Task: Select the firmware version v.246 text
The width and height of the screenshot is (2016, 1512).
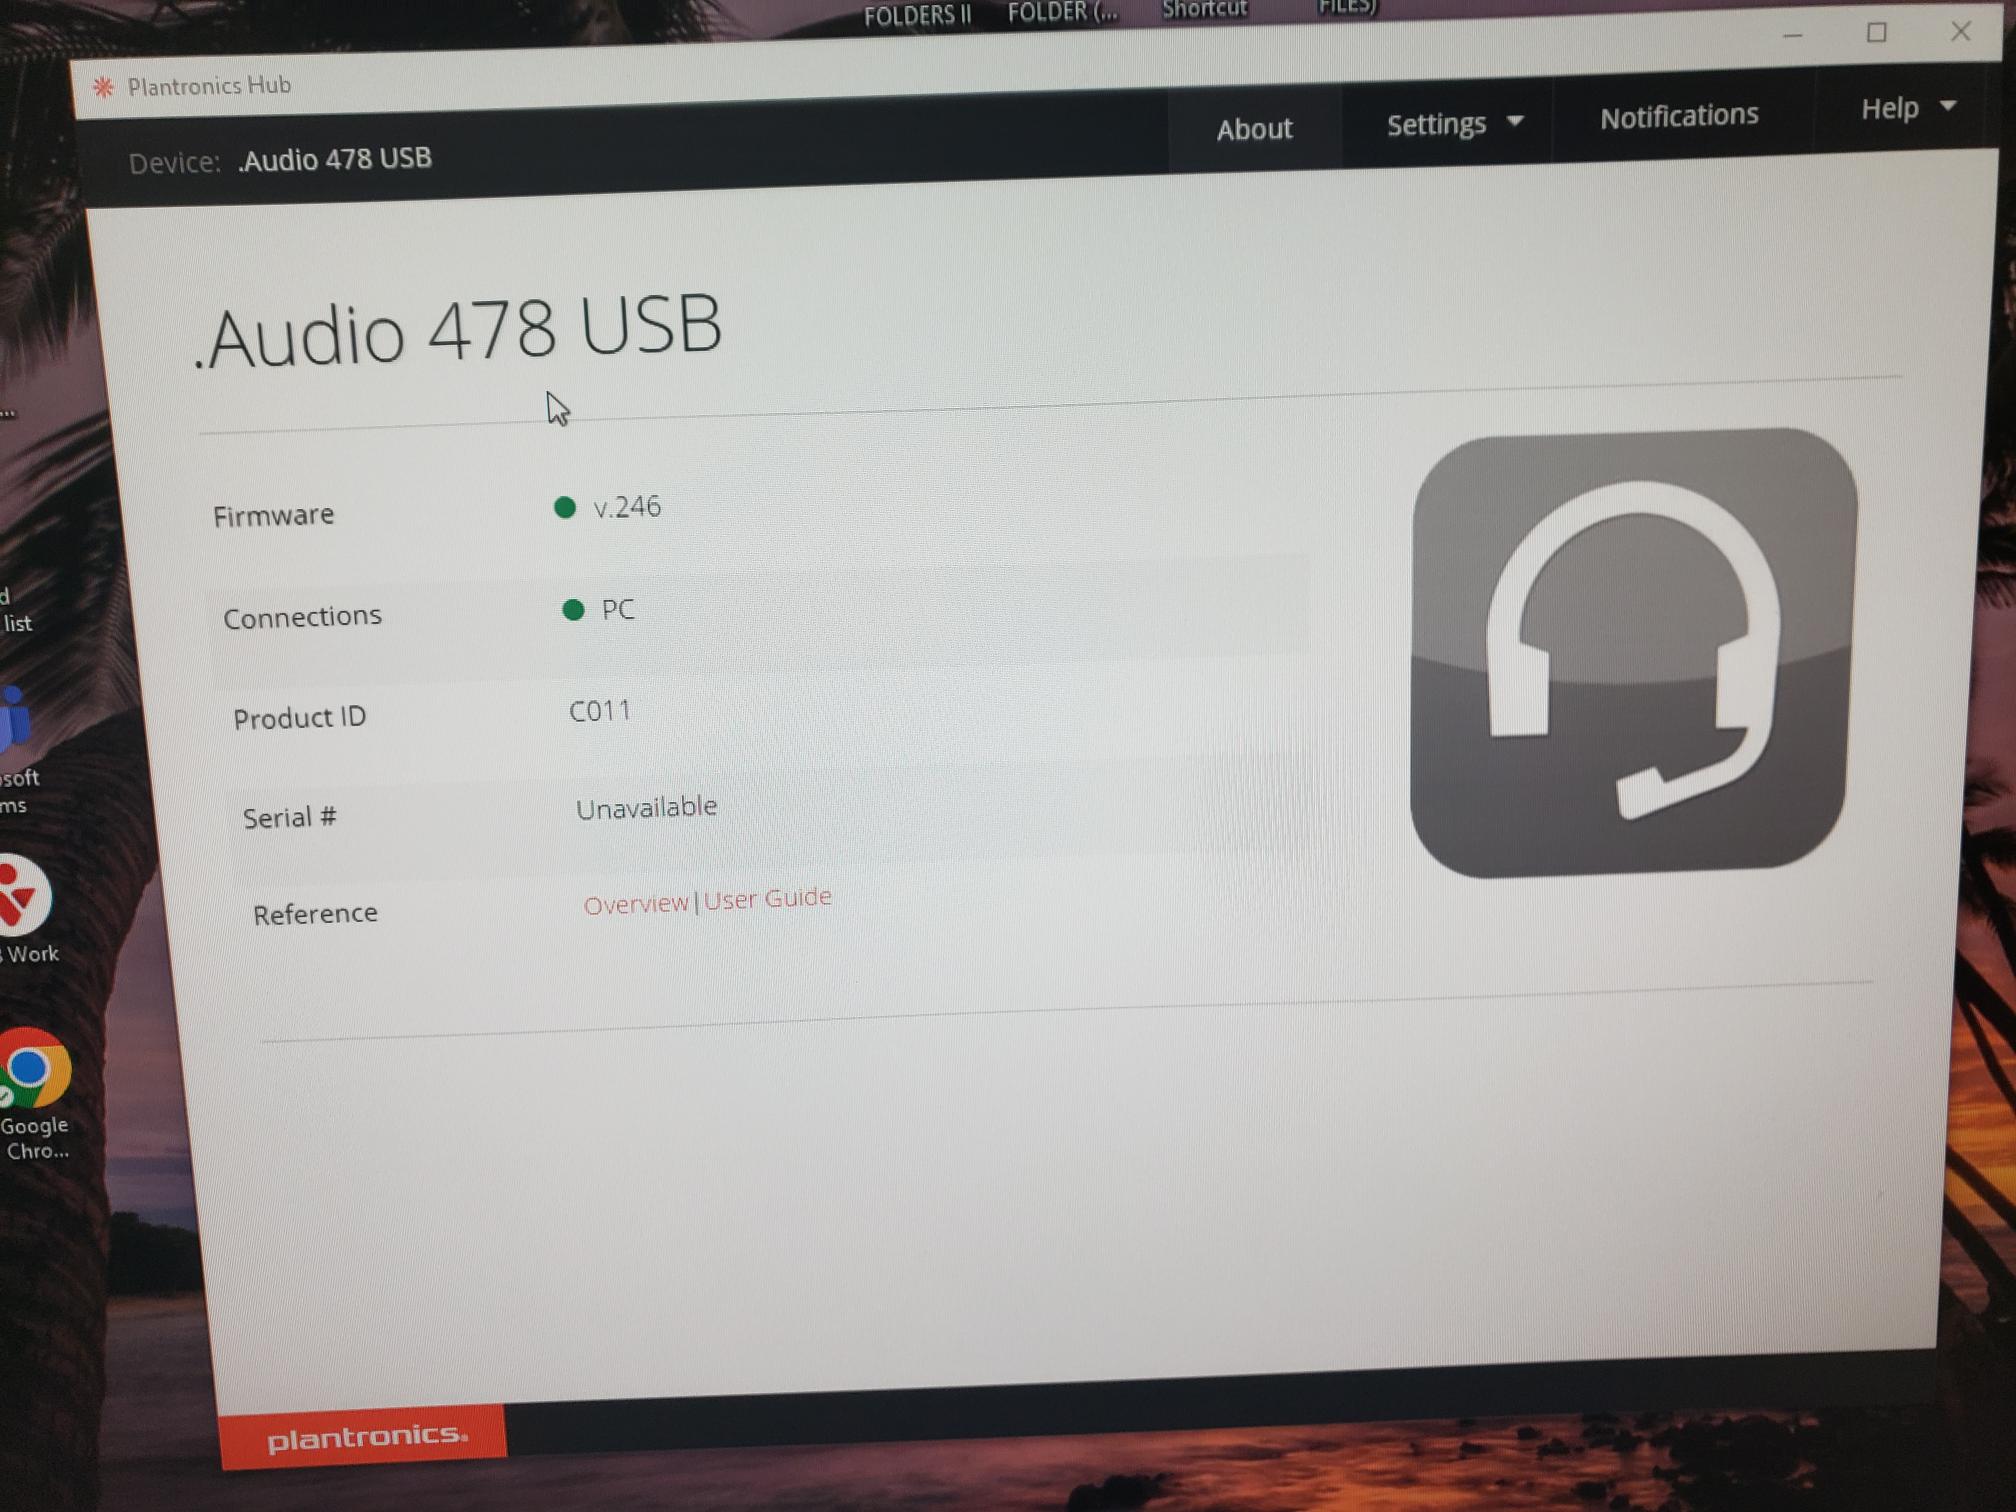Action: click(x=627, y=507)
